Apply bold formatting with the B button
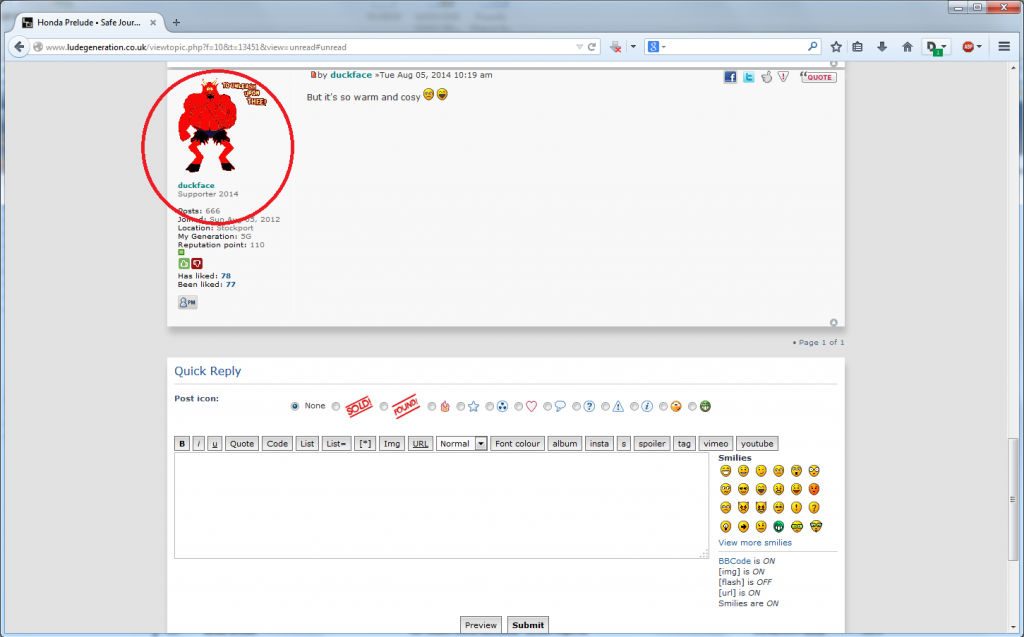Viewport: 1024px width, 637px height. (182, 444)
